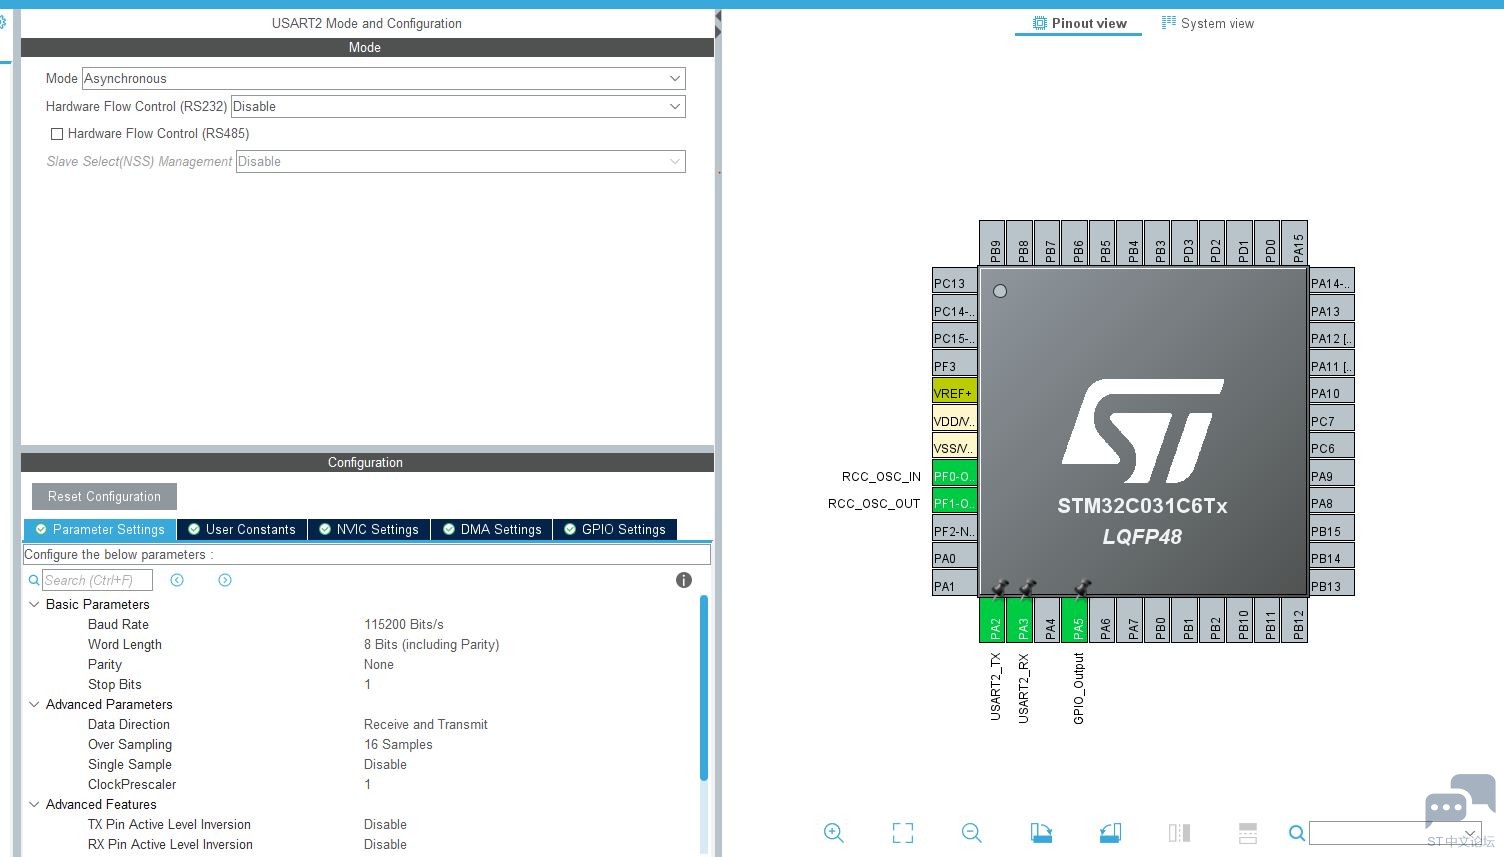1504x857 pixels.
Task: Select pin PA4 on the chip
Action: (x=1048, y=620)
